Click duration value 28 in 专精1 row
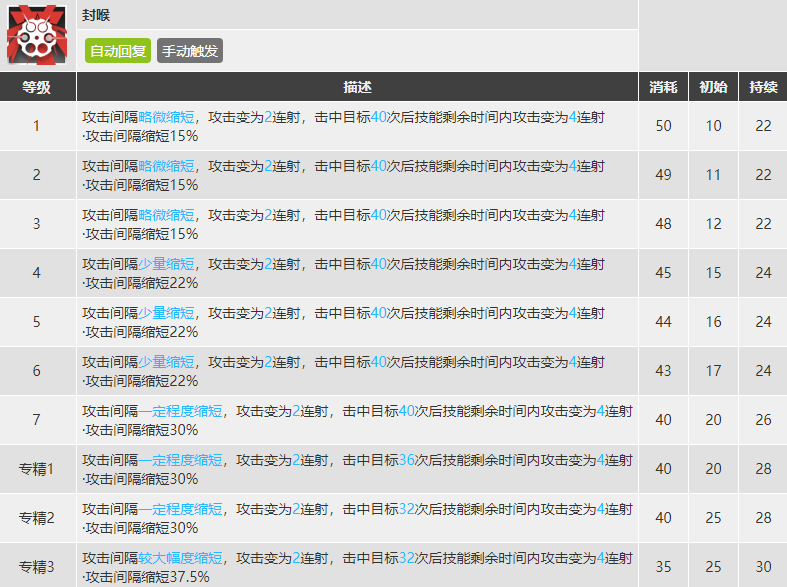Image resolution: width=787 pixels, height=587 pixels. click(763, 469)
